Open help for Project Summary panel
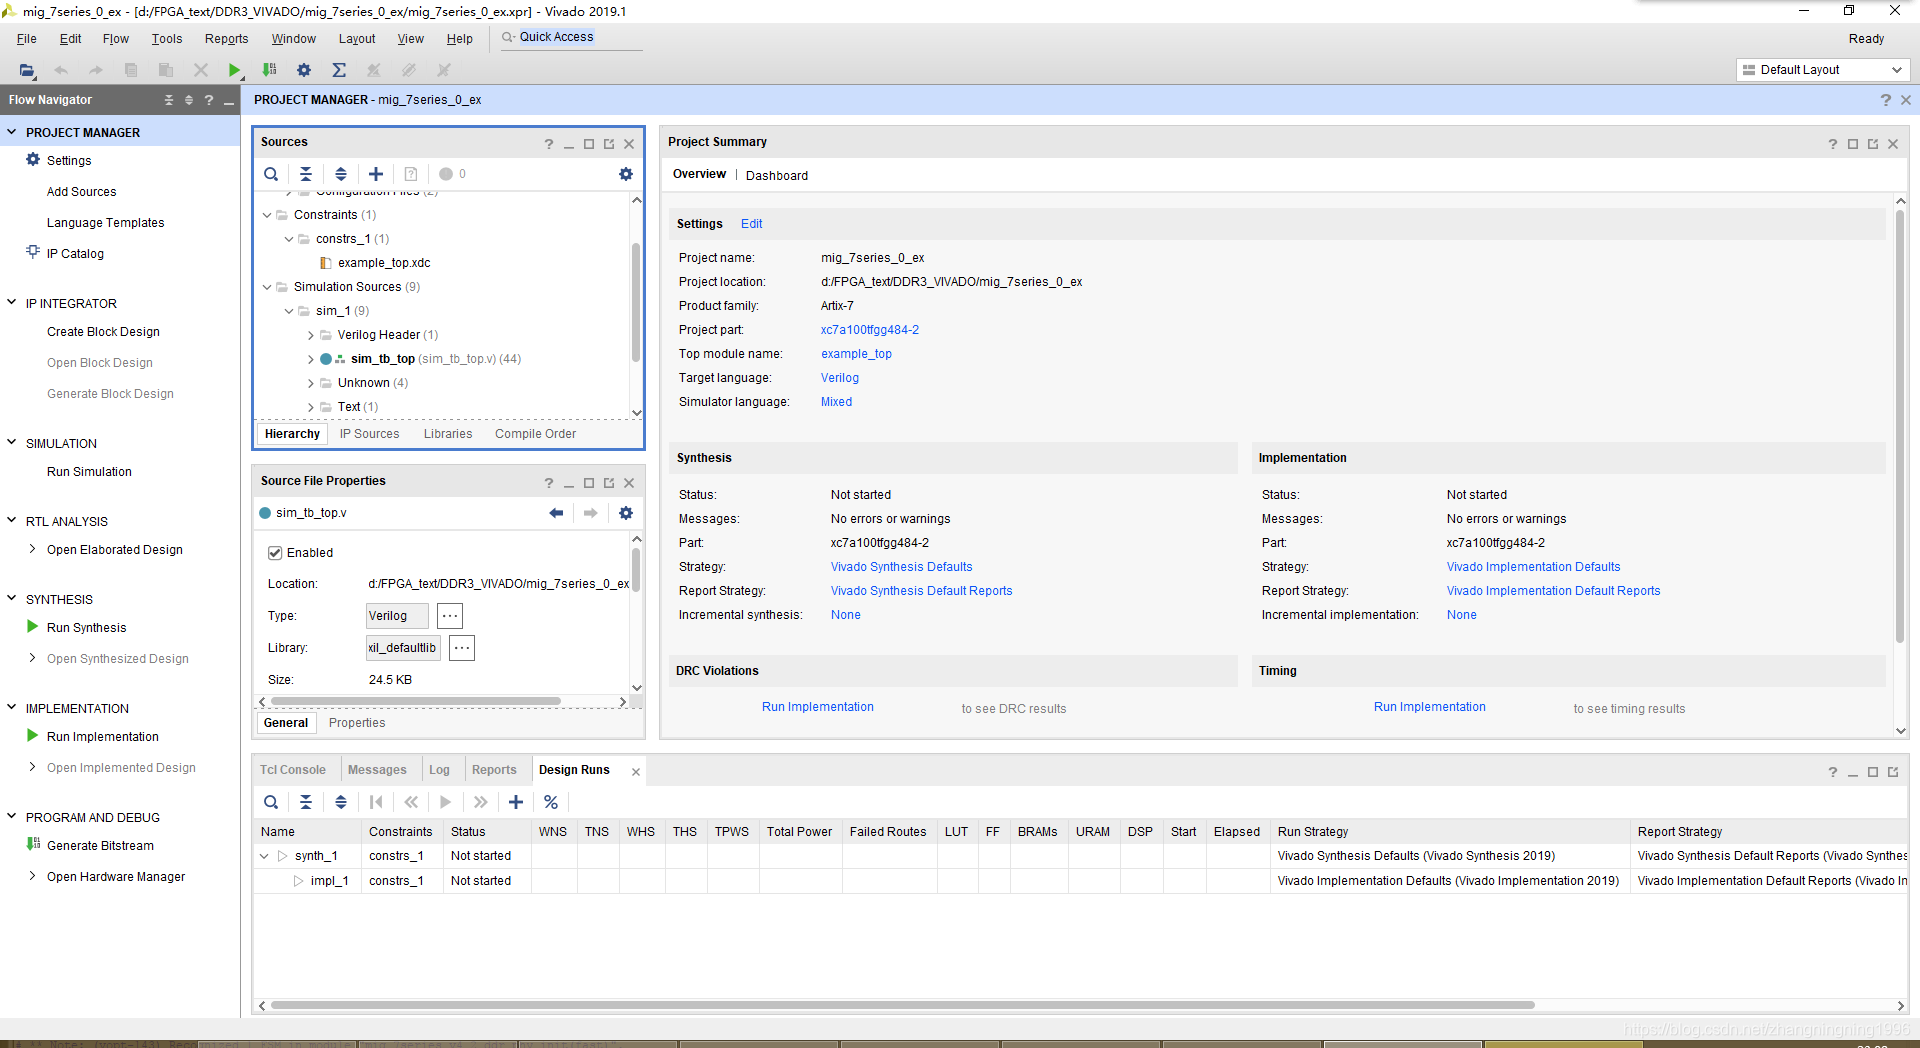The height and width of the screenshot is (1048, 1920). tap(1833, 144)
